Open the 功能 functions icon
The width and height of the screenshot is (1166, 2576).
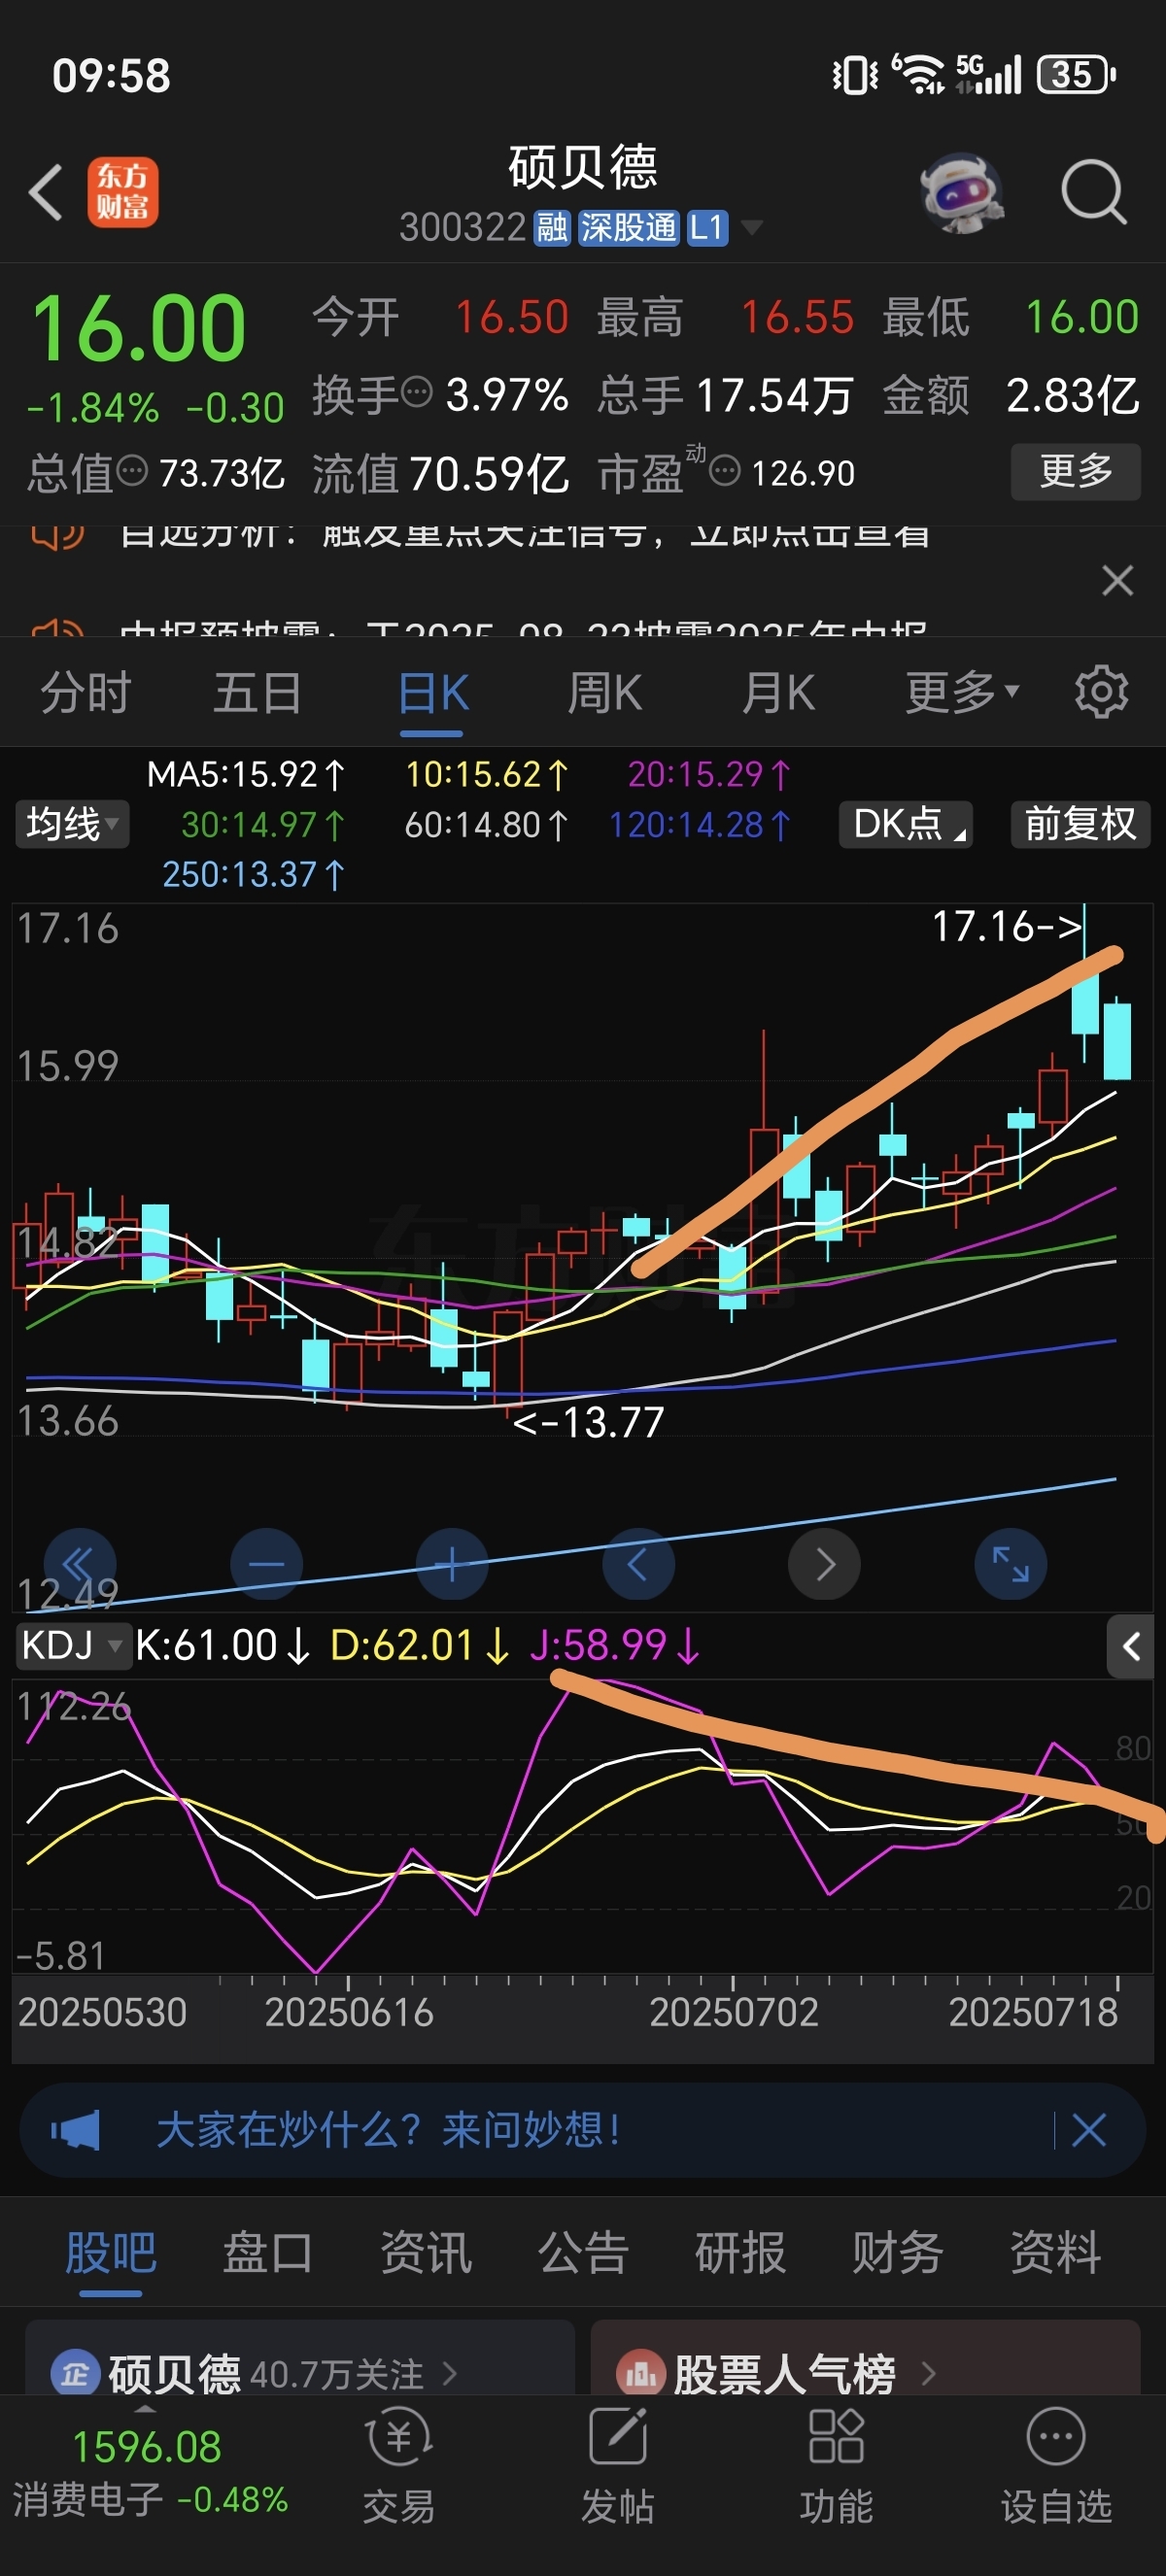tap(836, 2465)
